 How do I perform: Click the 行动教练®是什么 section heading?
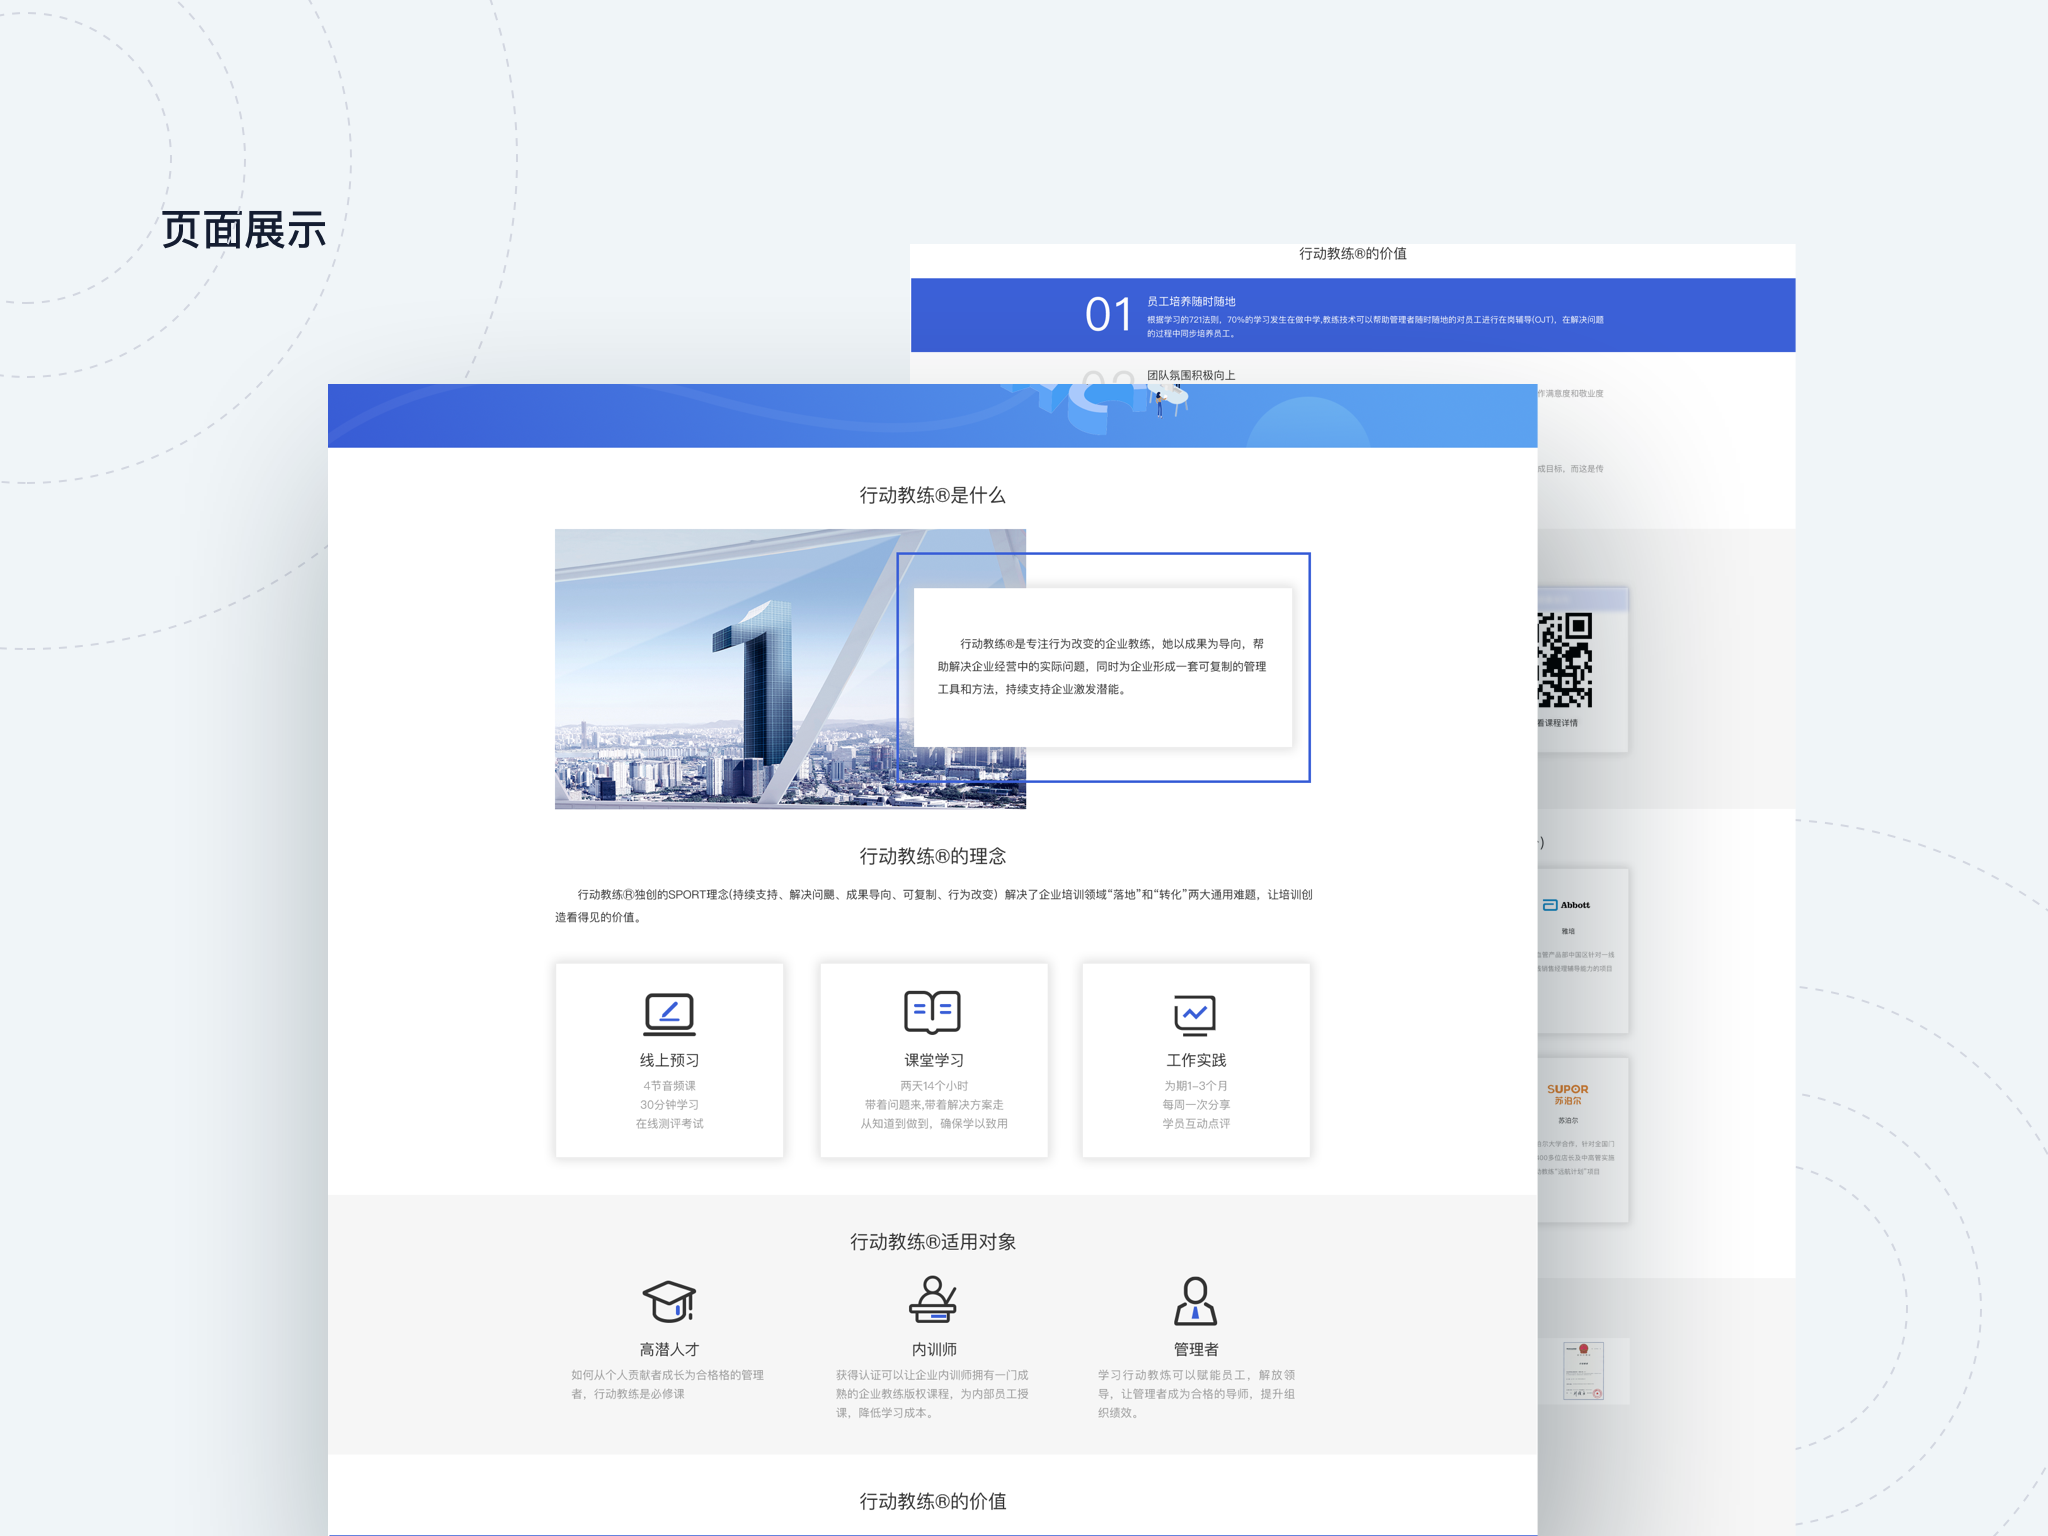pos(932,495)
